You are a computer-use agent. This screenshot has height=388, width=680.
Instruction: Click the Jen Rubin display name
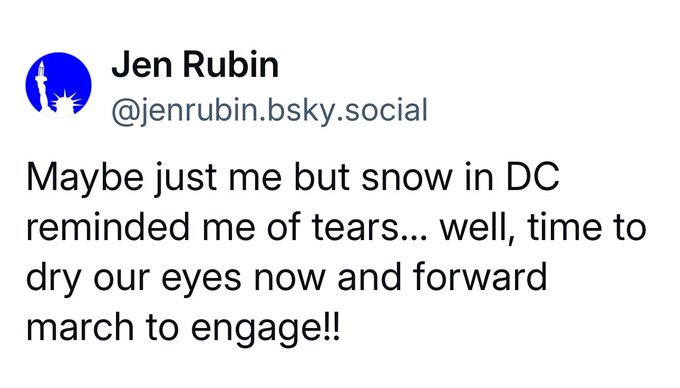click(x=195, y=65)
